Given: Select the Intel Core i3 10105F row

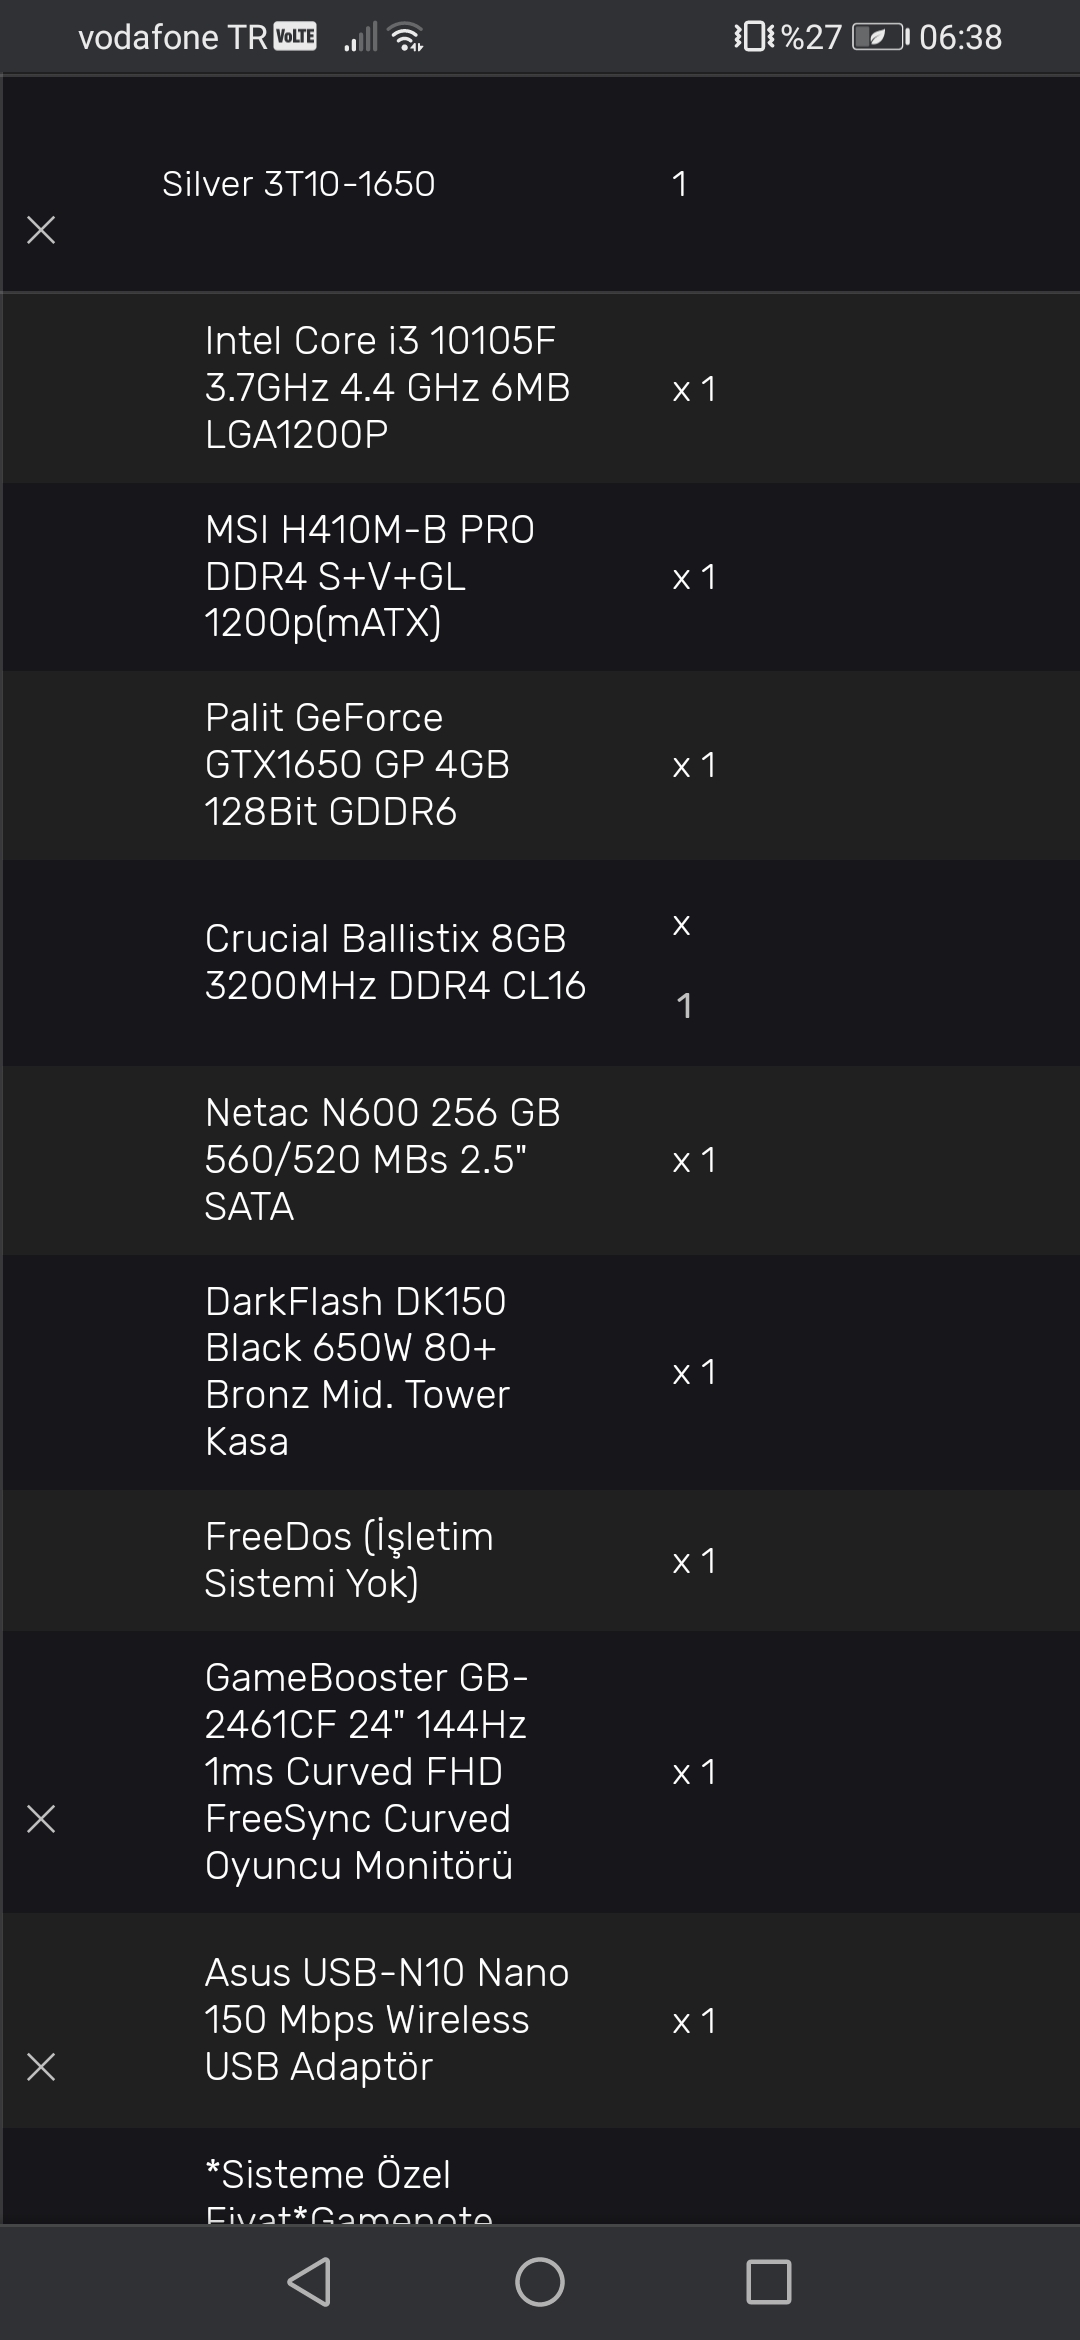Looking at the screenshot, I should tap(387, 387).
